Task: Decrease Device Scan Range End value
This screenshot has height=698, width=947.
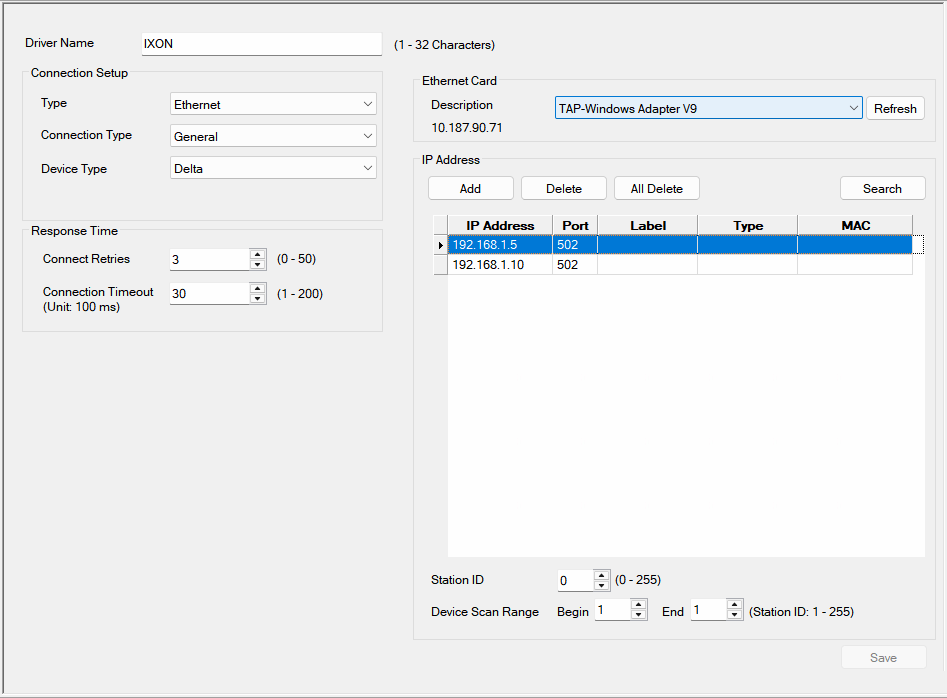Action: [734, 615]
